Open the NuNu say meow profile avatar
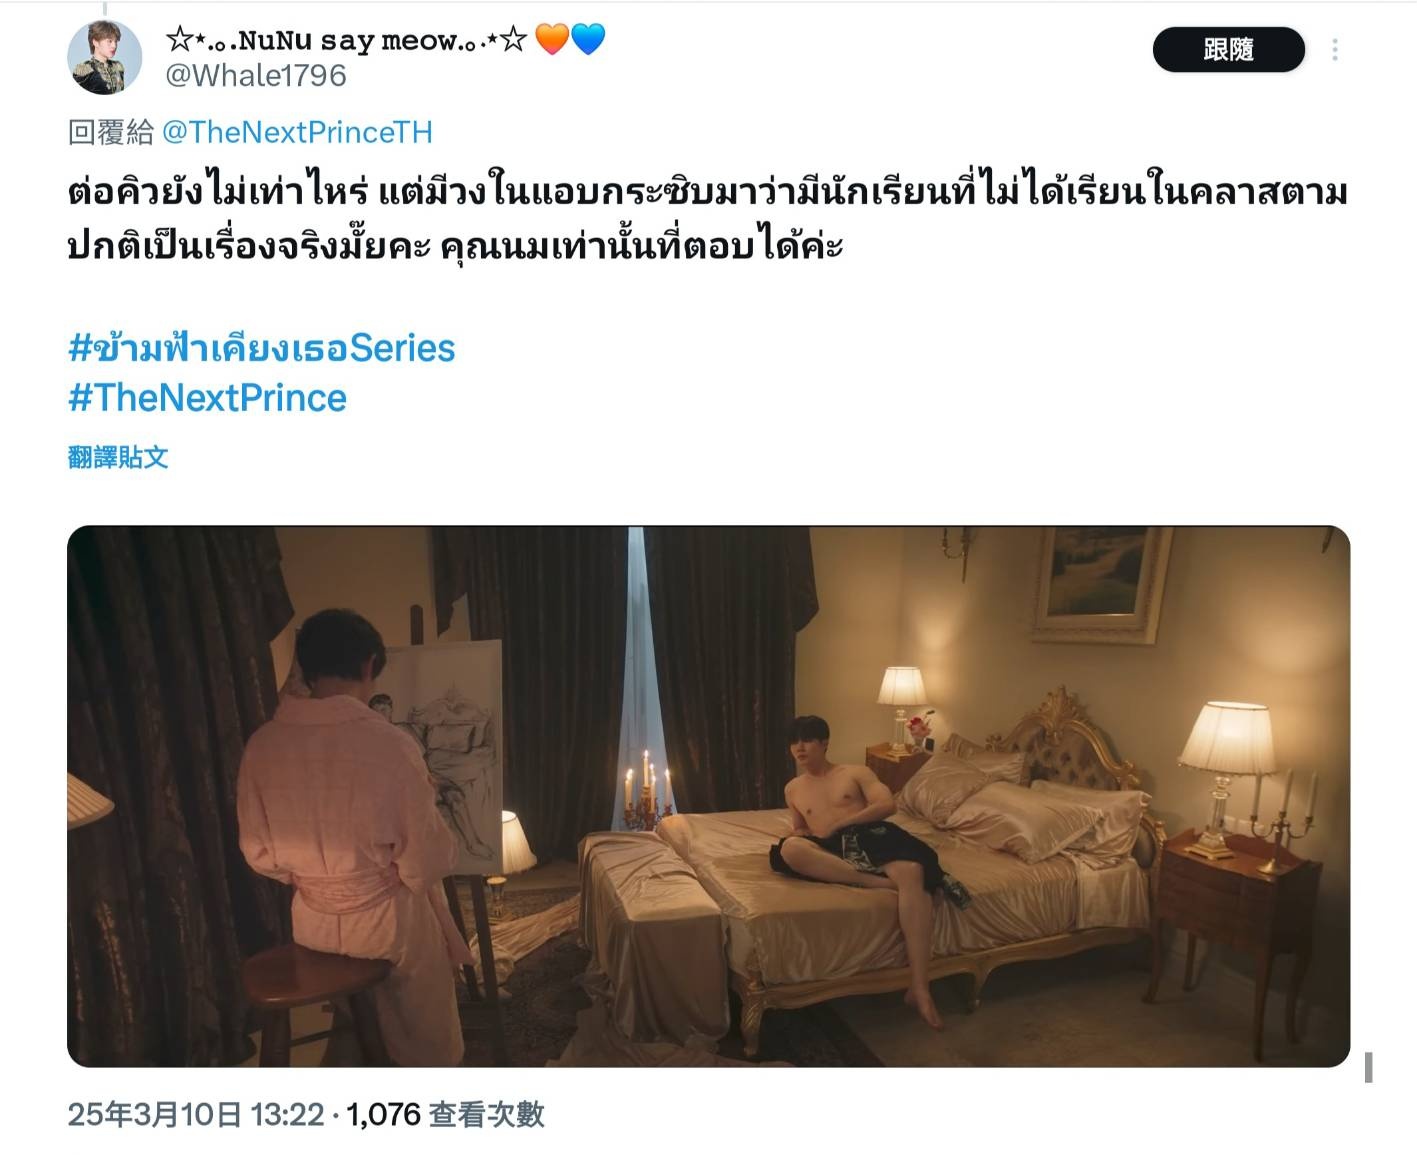This screenshot has height=1155, width=1417. point(105,57)
